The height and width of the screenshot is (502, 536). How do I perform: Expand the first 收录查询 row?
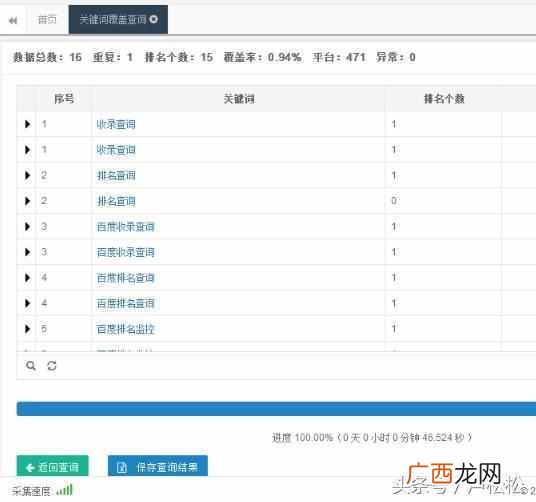click(x=27, y=124)
